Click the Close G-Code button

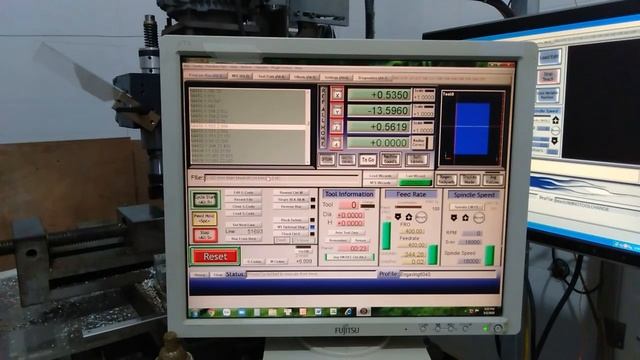(x=243, y=206)
